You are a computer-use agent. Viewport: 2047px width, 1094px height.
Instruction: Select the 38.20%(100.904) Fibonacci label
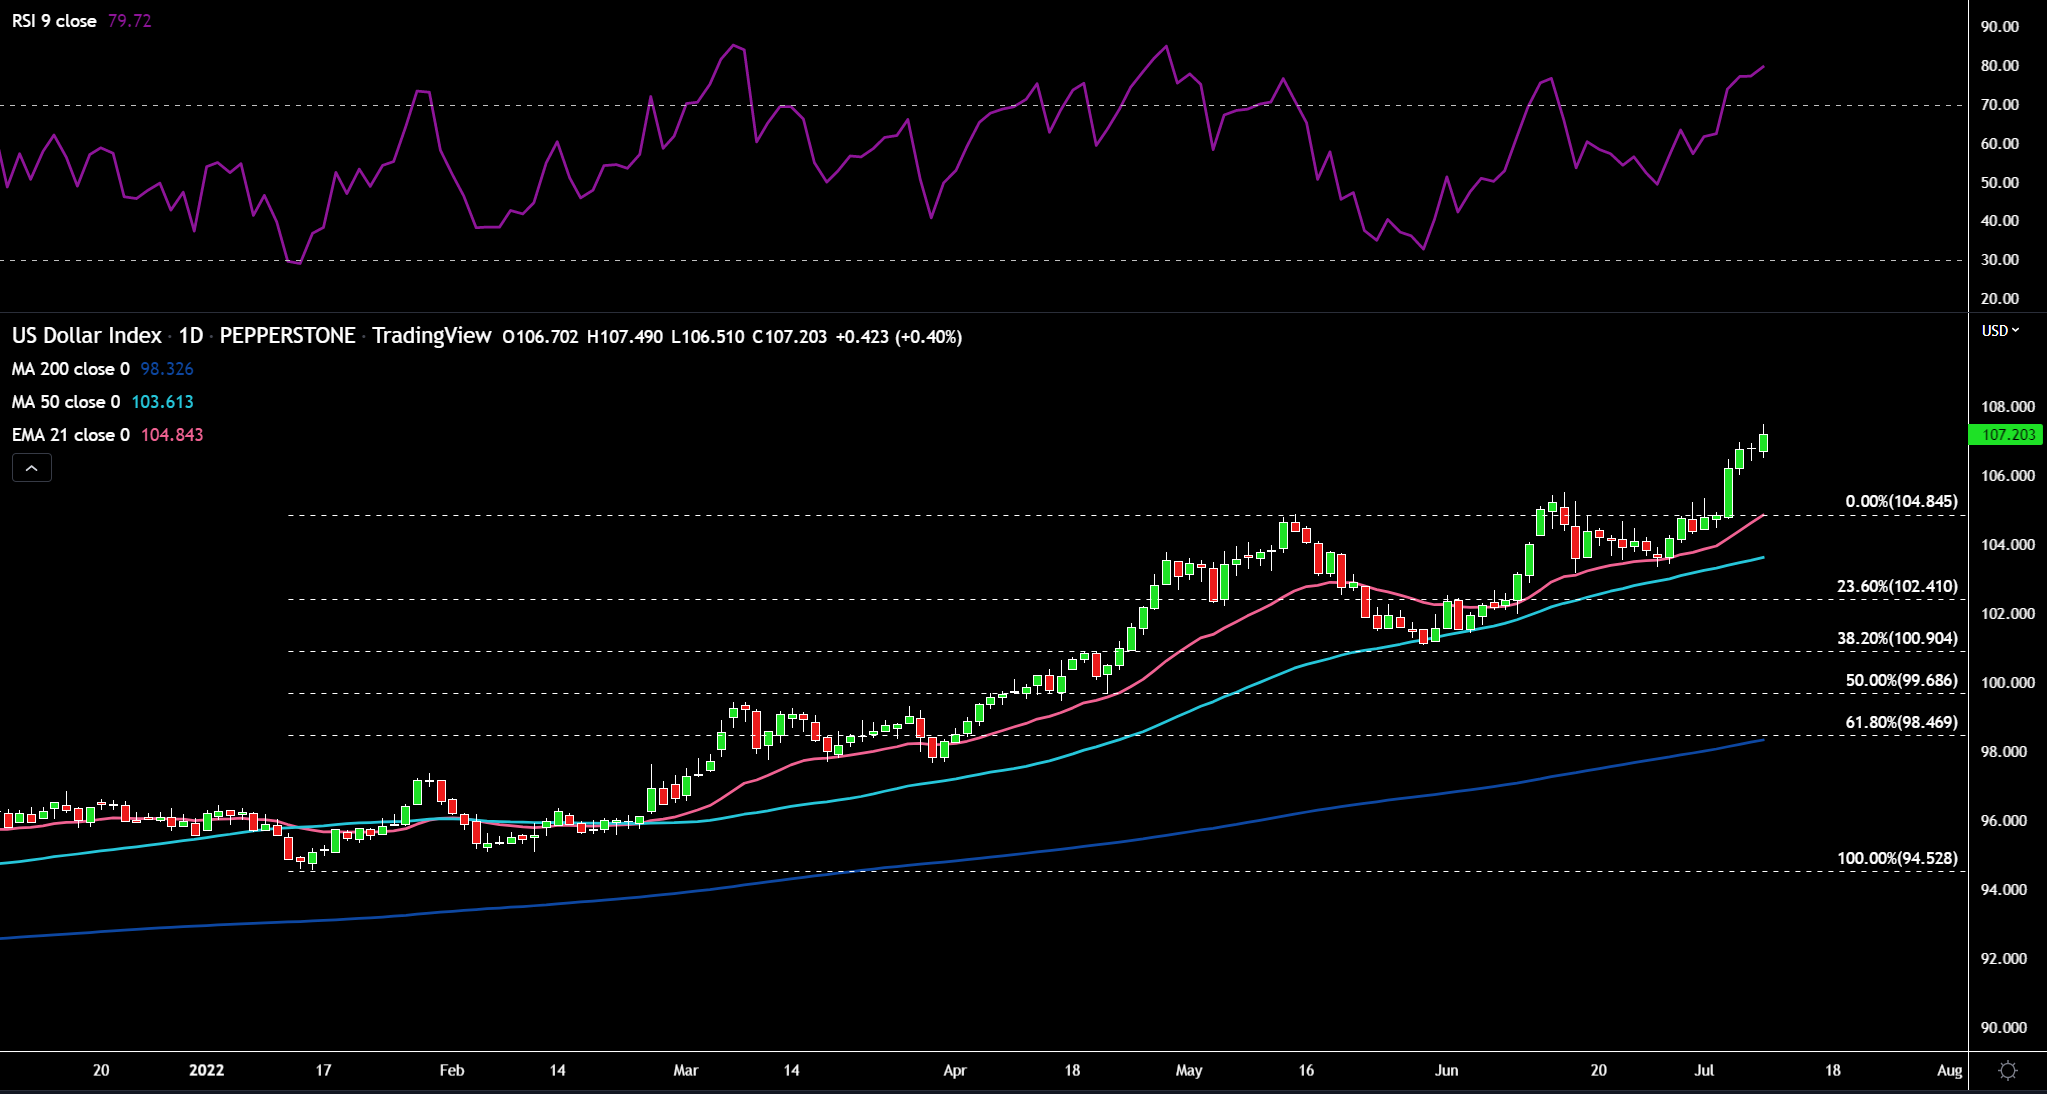[x=1897, y=639]
